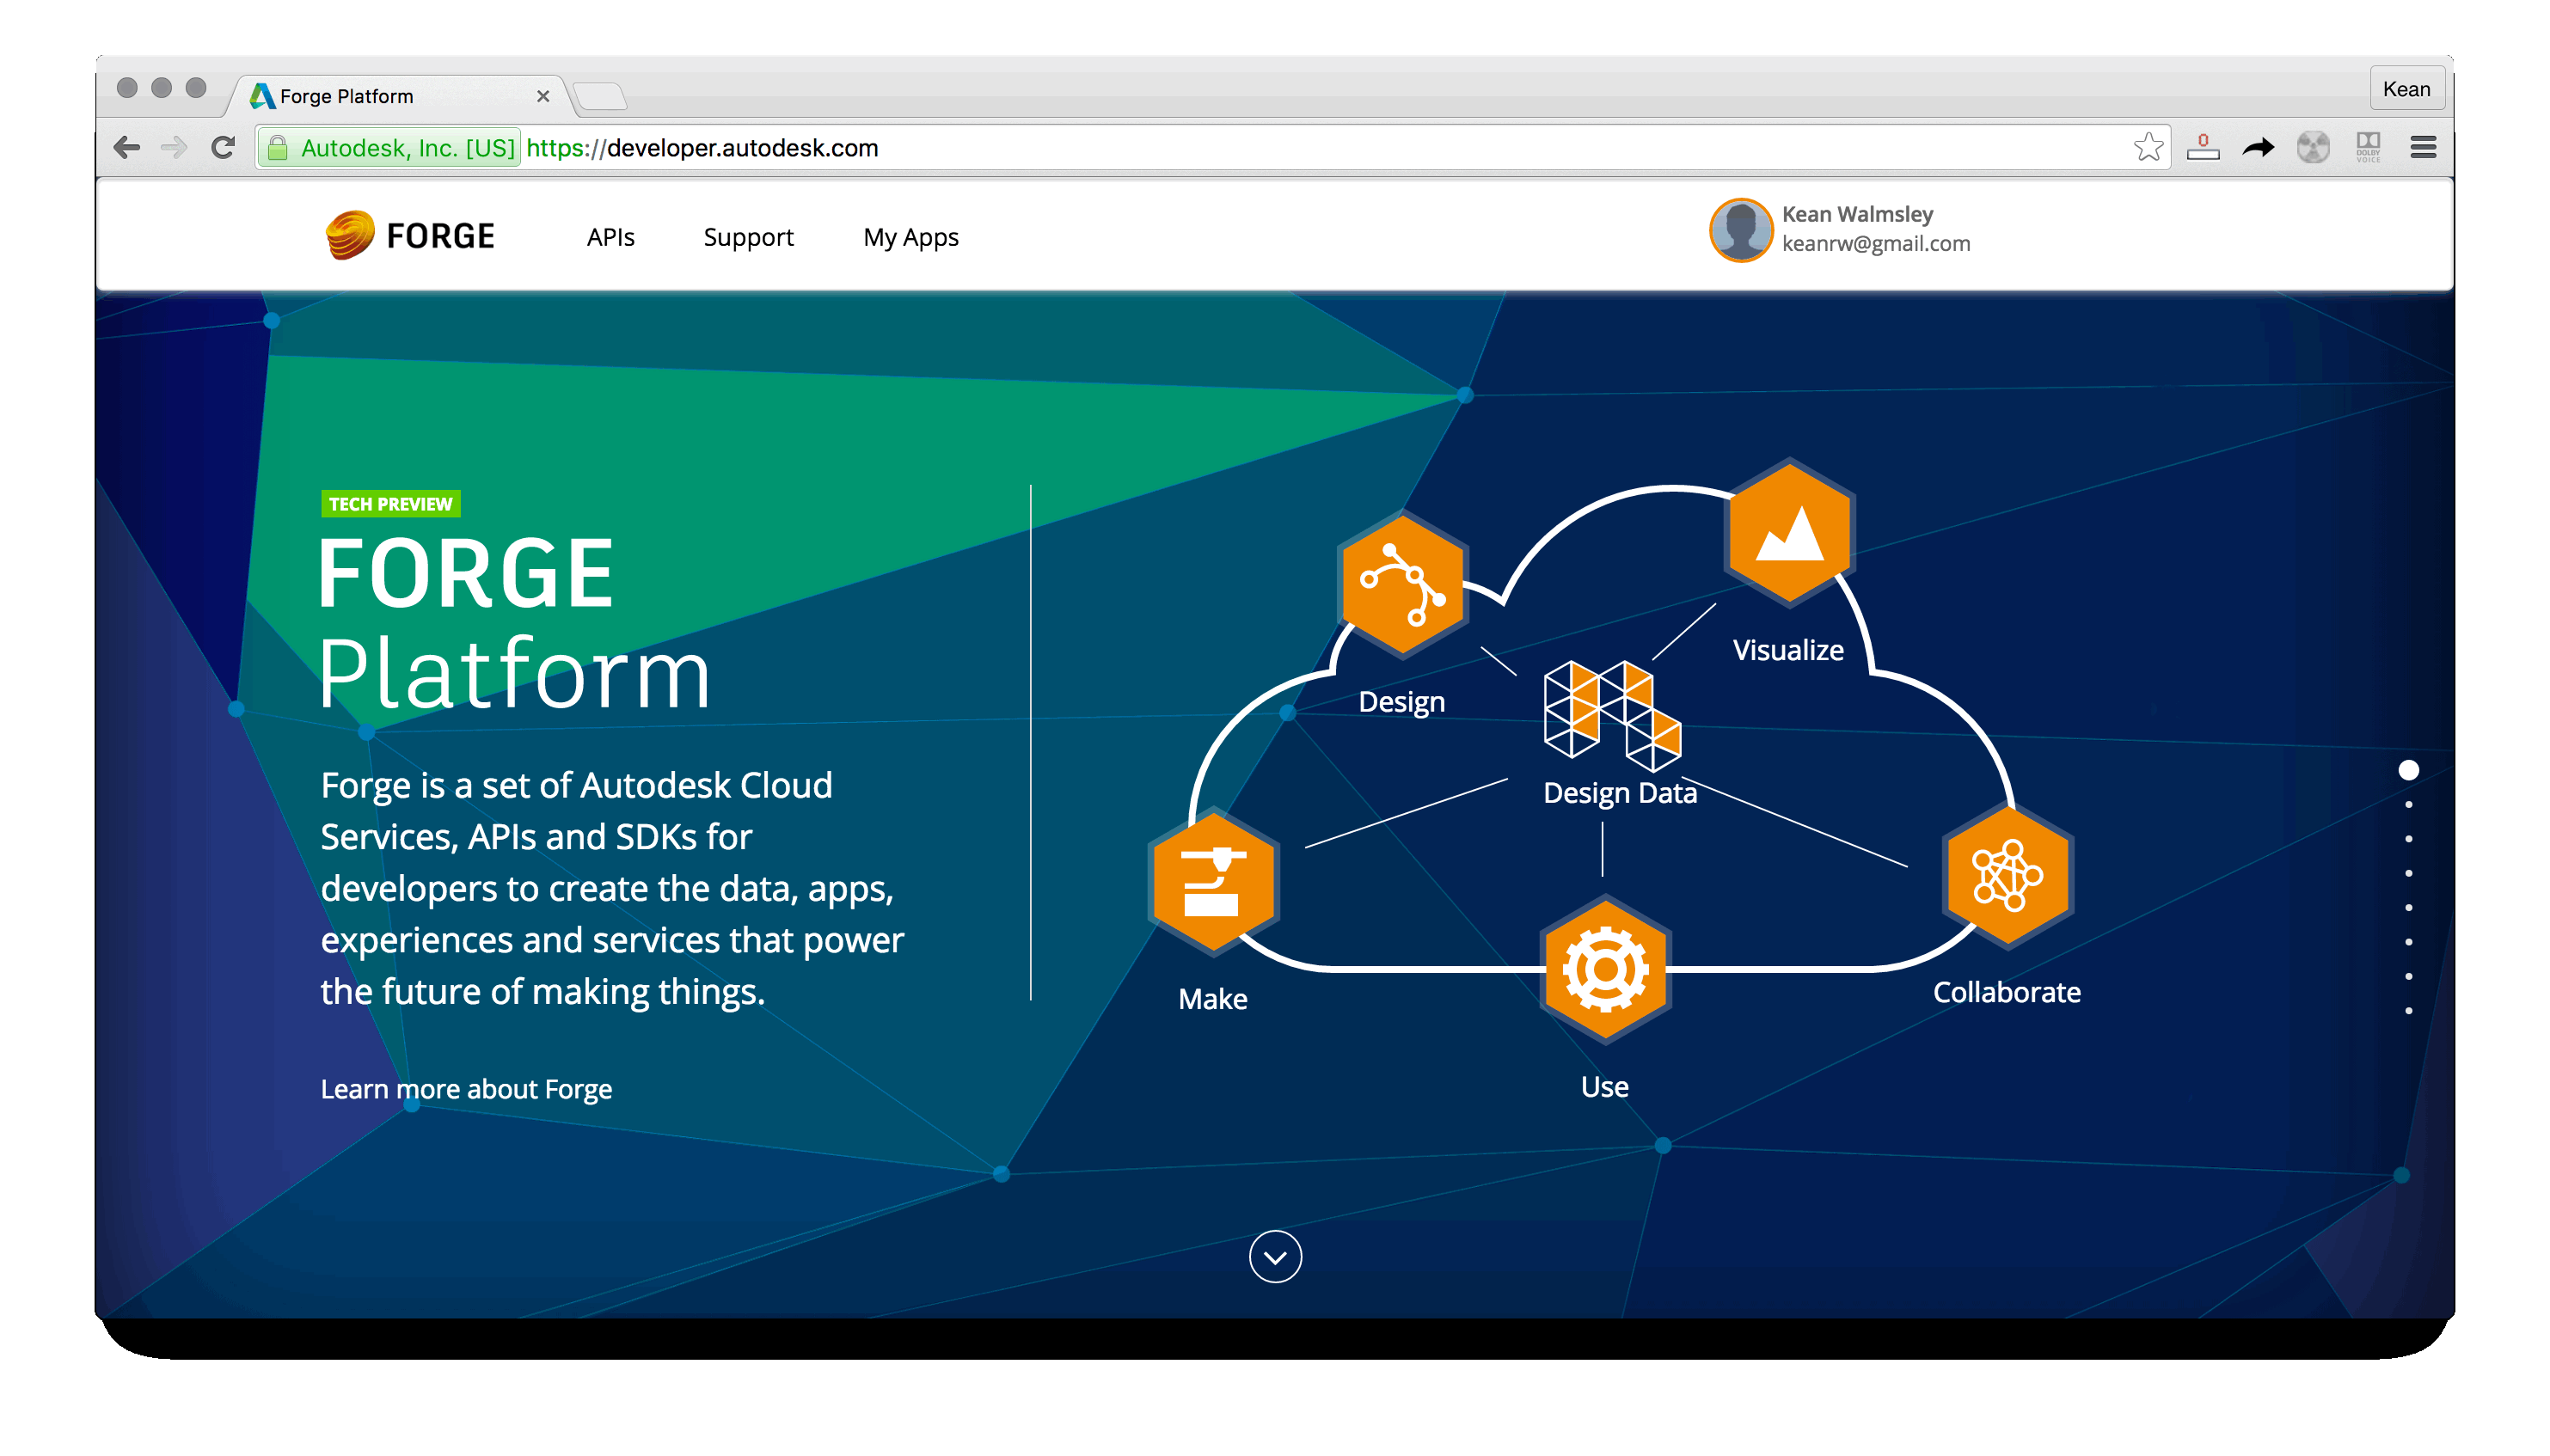Click the Collaborate network hexagon icon
This screenshot has width=2550, height=1456.
(x=2007, y=876)
